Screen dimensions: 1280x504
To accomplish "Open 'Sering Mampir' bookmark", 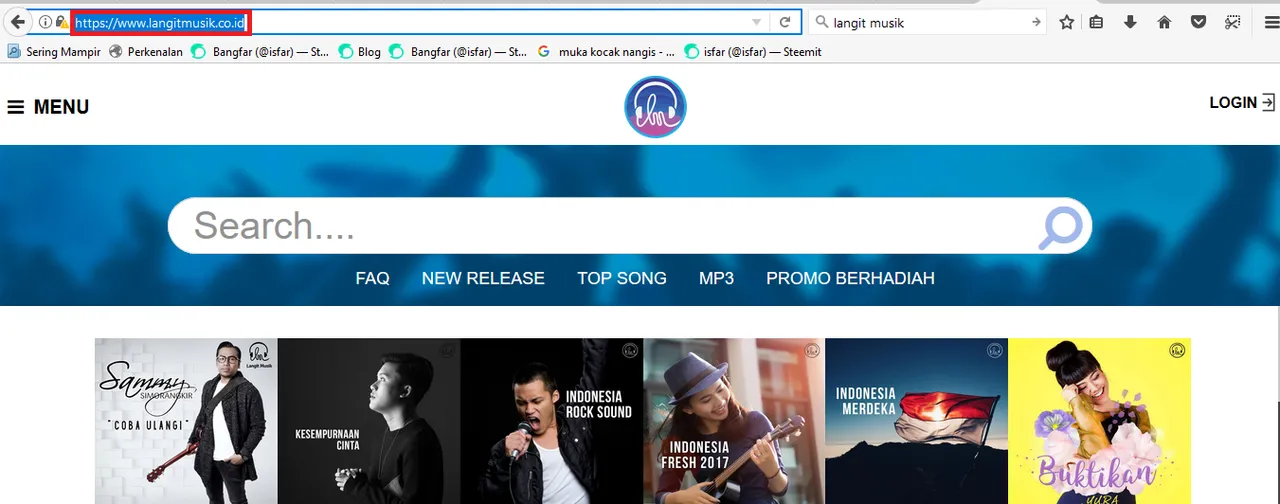I will click(x=54, y=52).
